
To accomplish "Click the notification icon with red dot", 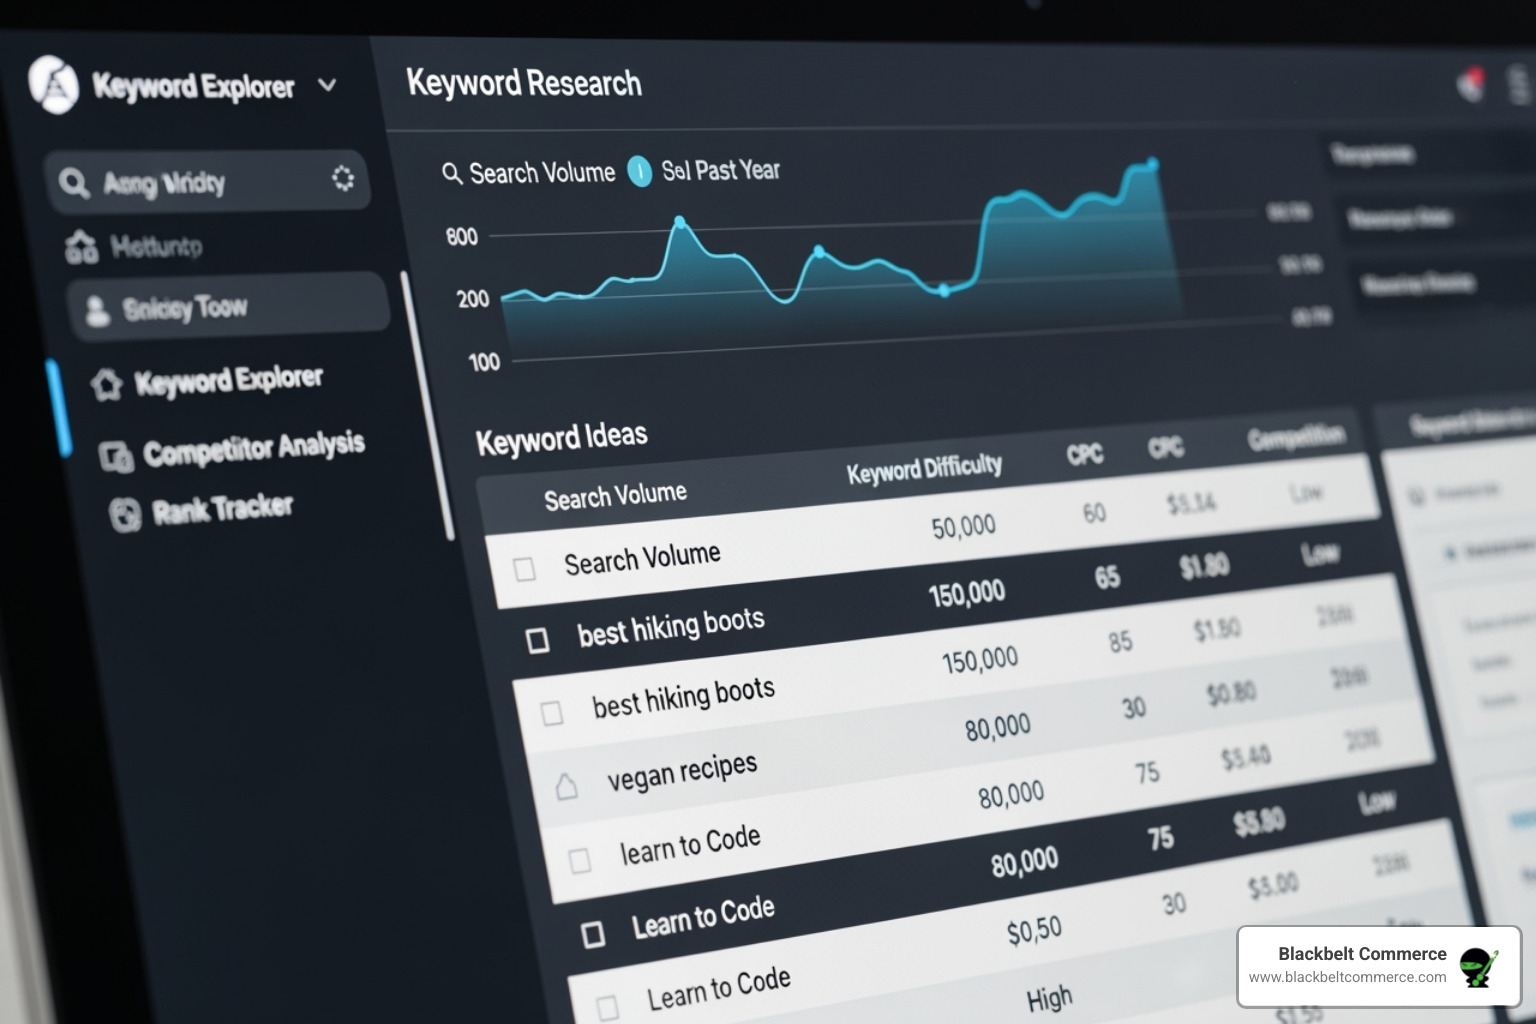I will [x=1470, y=83].
